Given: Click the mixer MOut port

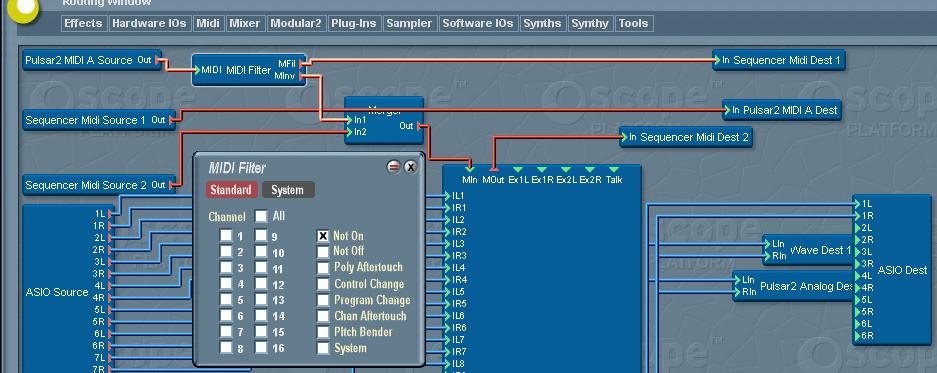Looking at the screenshot, I should (493, 169).
